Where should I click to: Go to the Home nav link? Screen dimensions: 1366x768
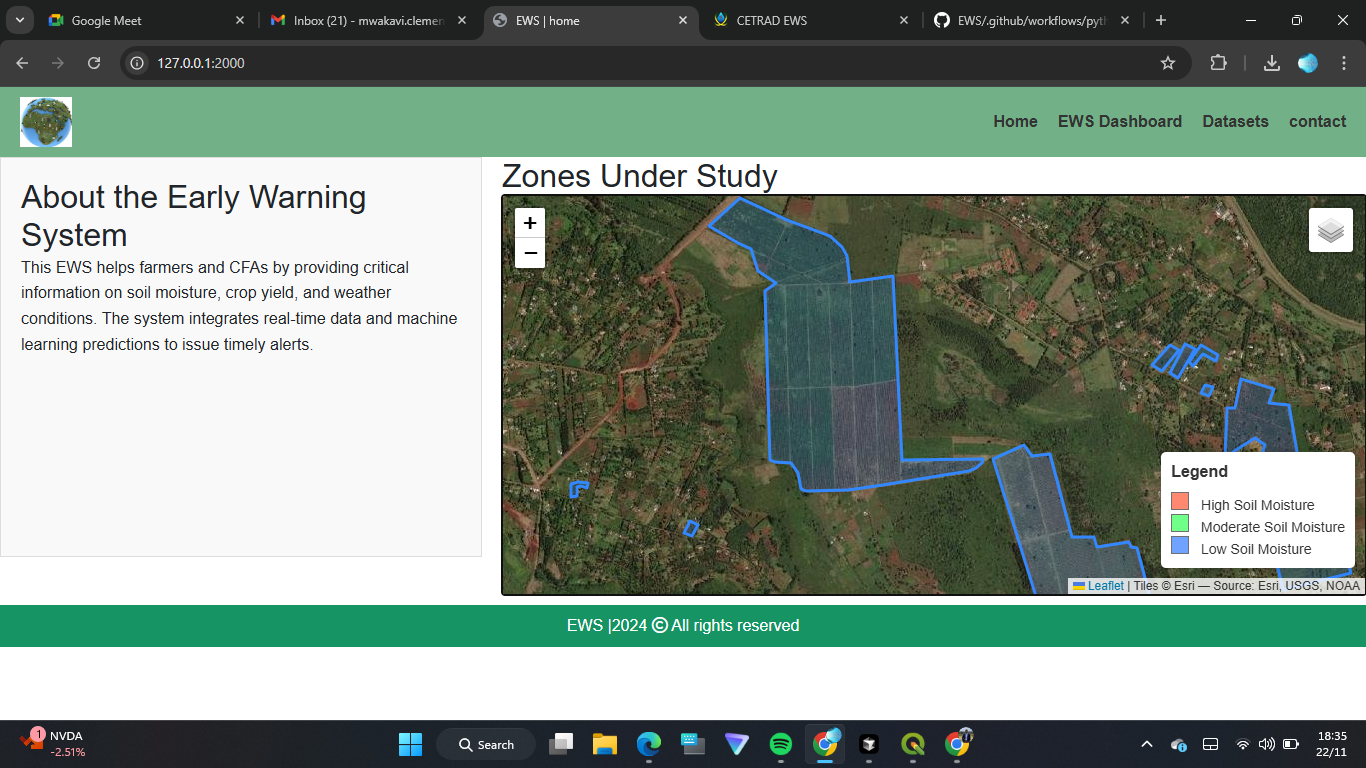click(1015, 121)
